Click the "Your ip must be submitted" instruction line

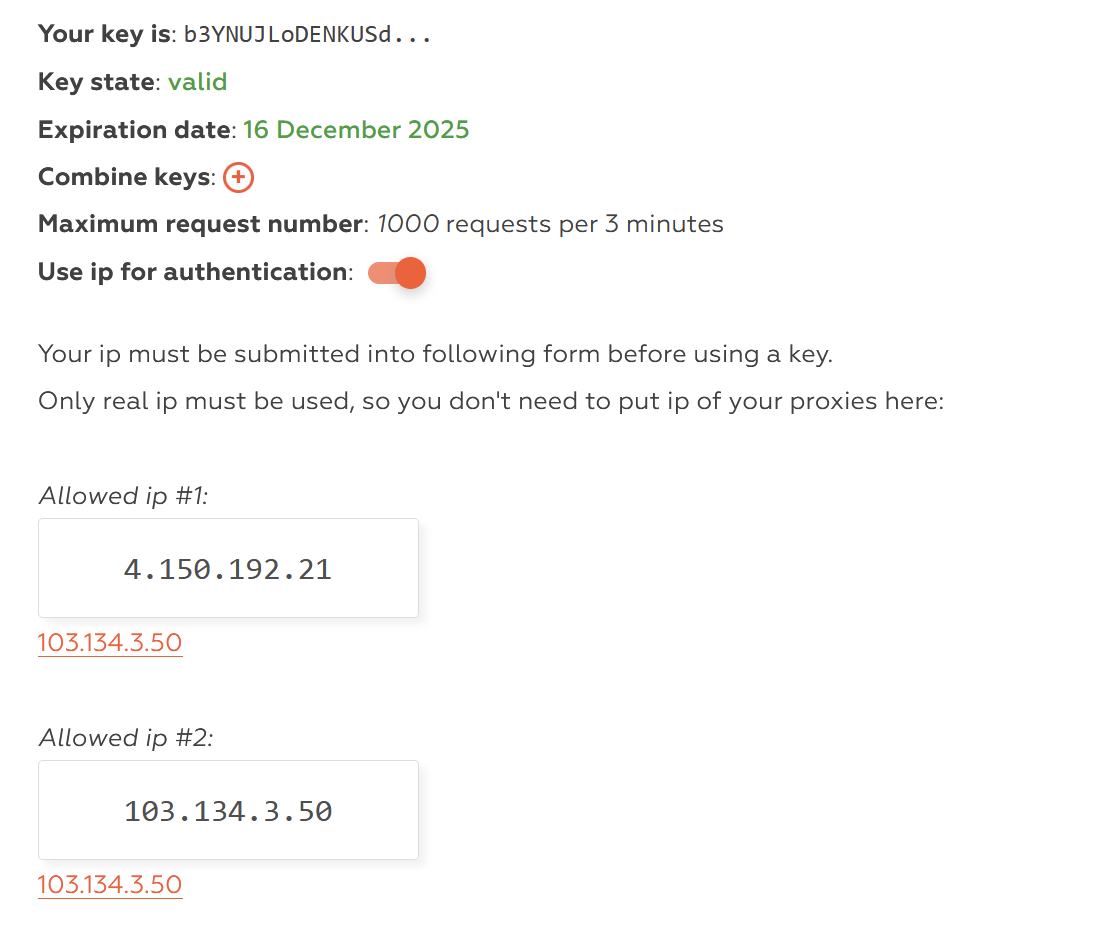pyautogui.click(x=435, y=353)
